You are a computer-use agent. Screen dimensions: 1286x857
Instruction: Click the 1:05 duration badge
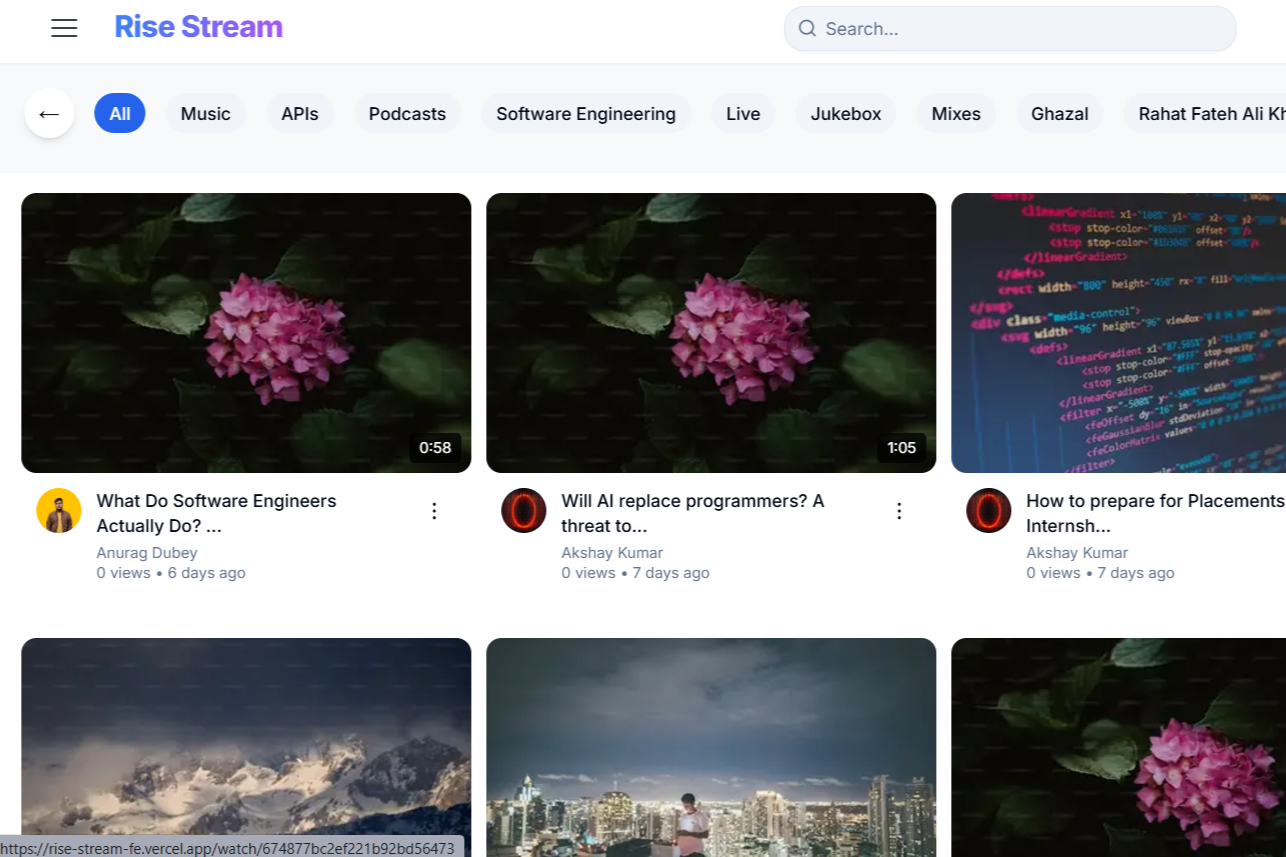pyautogui.click(x=901, y=448)
